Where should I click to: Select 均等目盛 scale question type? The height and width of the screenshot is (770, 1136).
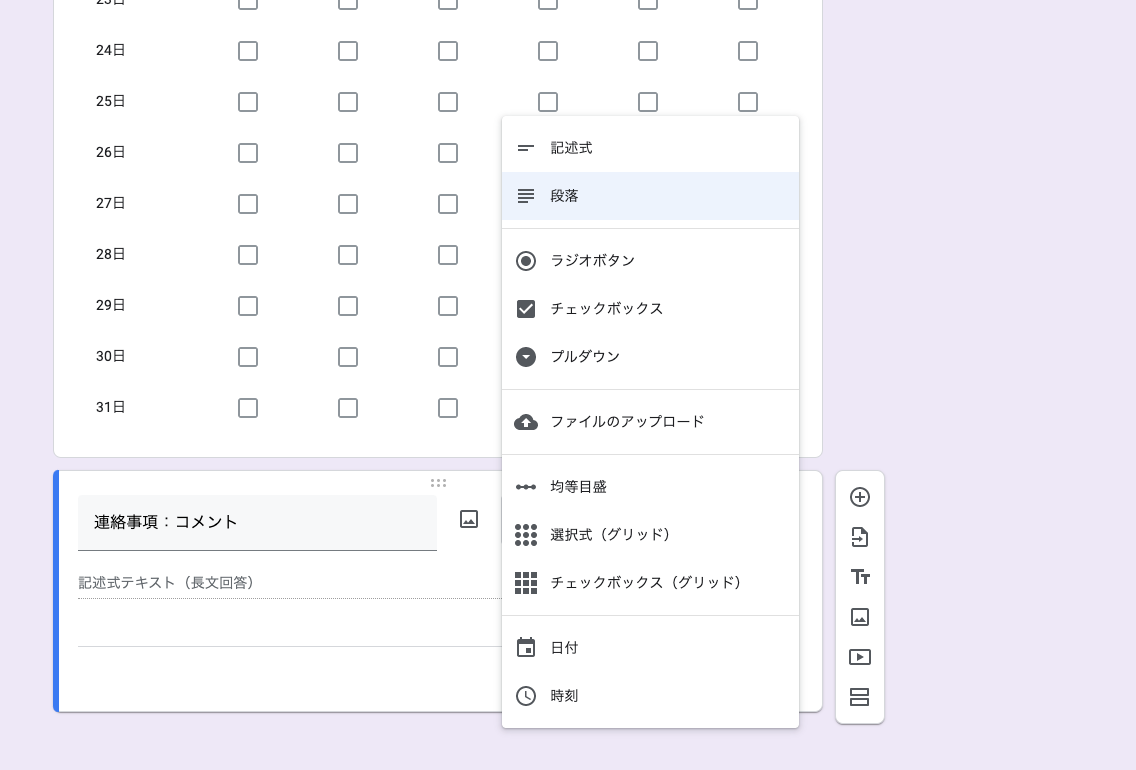click(x=580, y=486)
